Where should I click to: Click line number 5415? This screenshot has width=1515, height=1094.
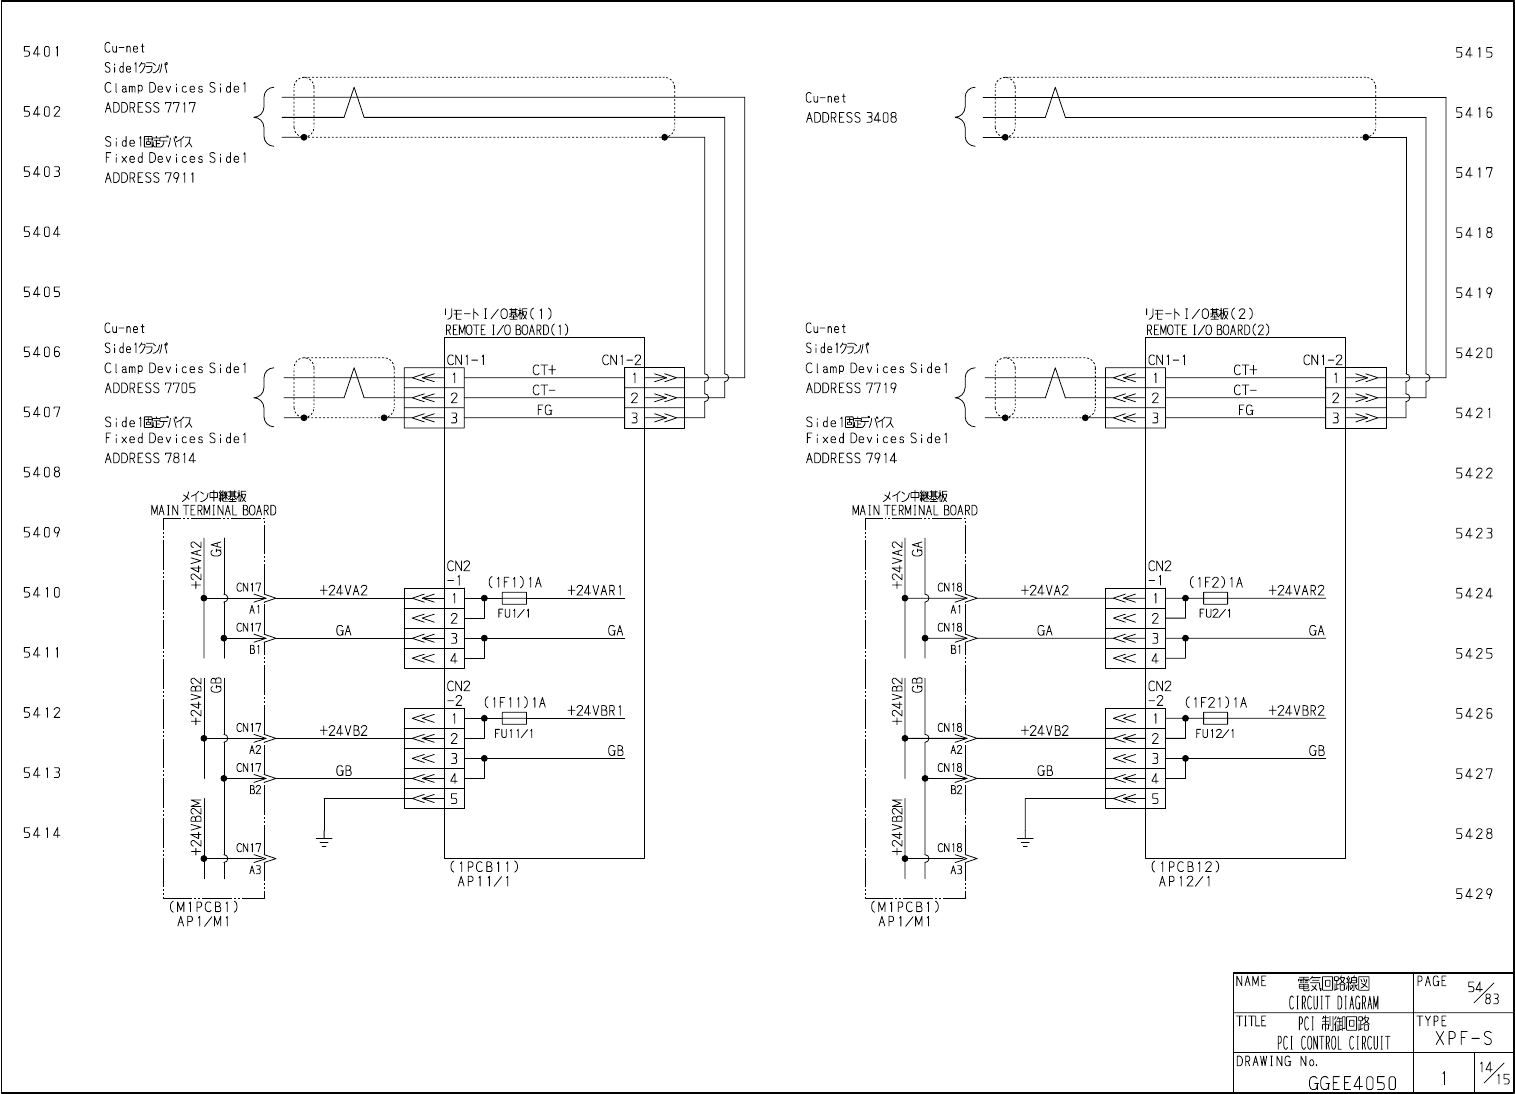tap(1473, 52)
